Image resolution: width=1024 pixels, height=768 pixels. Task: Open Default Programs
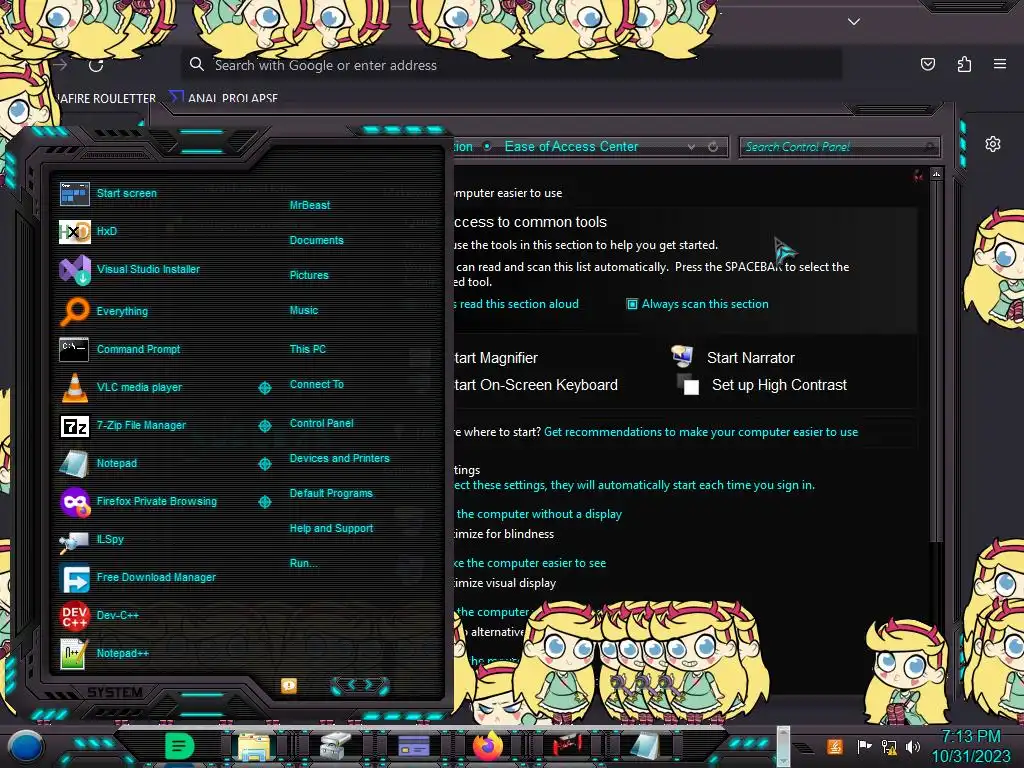[x=330, y=494]
